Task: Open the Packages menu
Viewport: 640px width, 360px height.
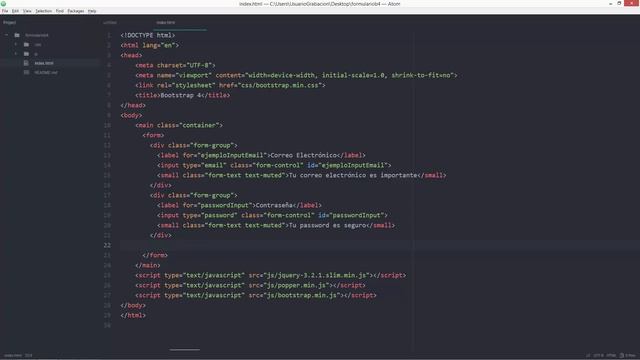Action: tap(76, 11)
